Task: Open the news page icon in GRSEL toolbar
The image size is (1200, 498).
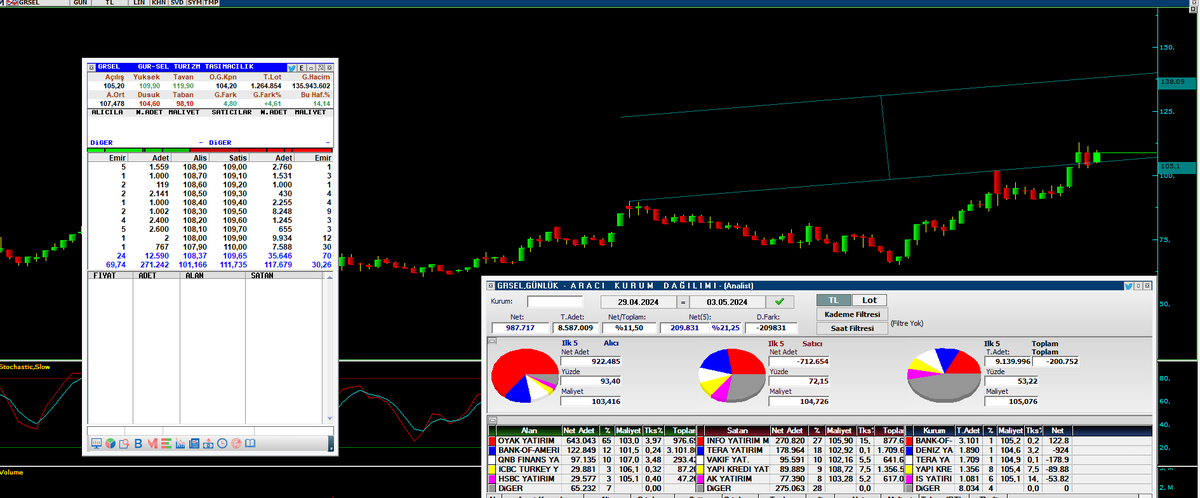Action: [194, 443]
